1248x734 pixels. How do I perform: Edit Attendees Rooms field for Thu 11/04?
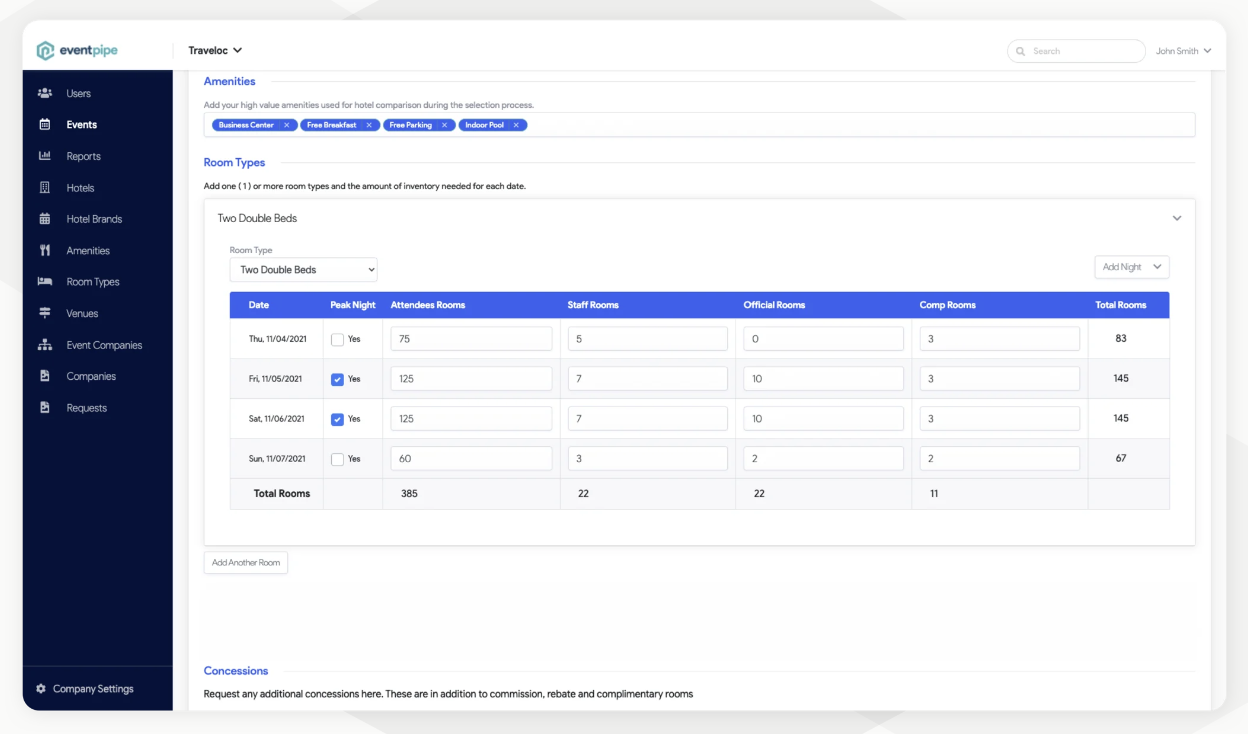coord(471,339)
